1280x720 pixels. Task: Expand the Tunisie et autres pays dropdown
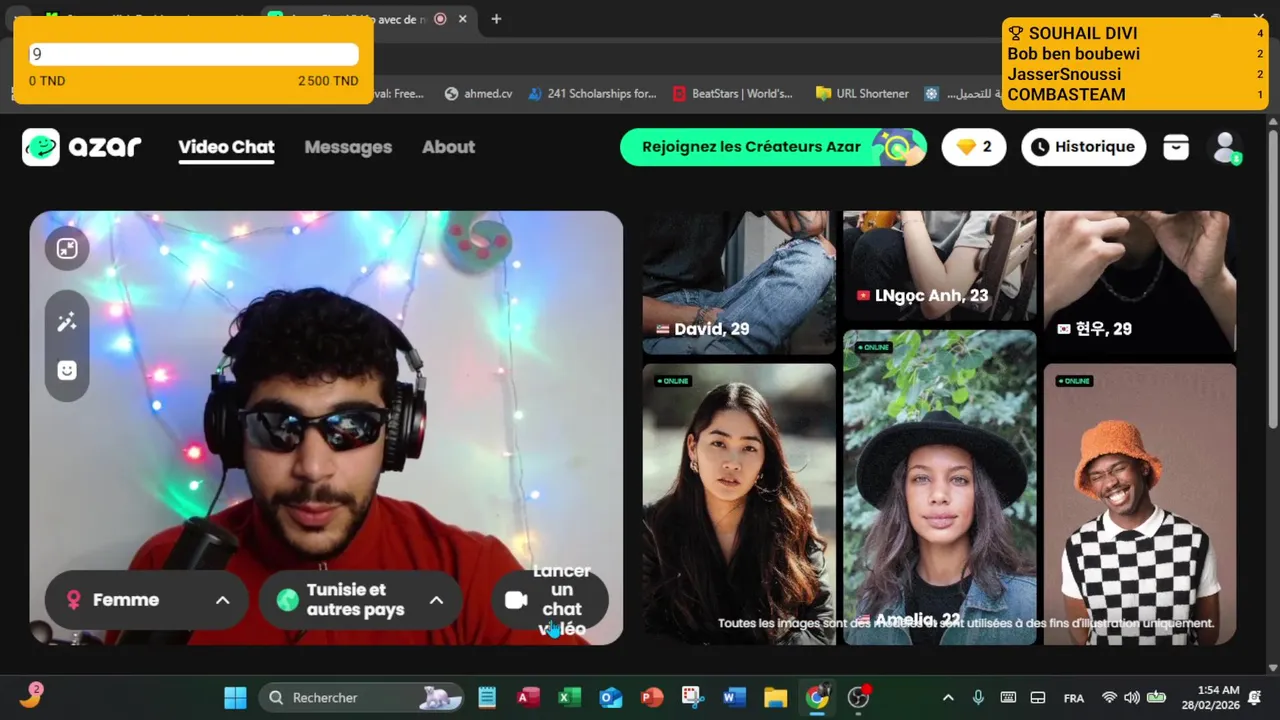click(x=361, y=600)
